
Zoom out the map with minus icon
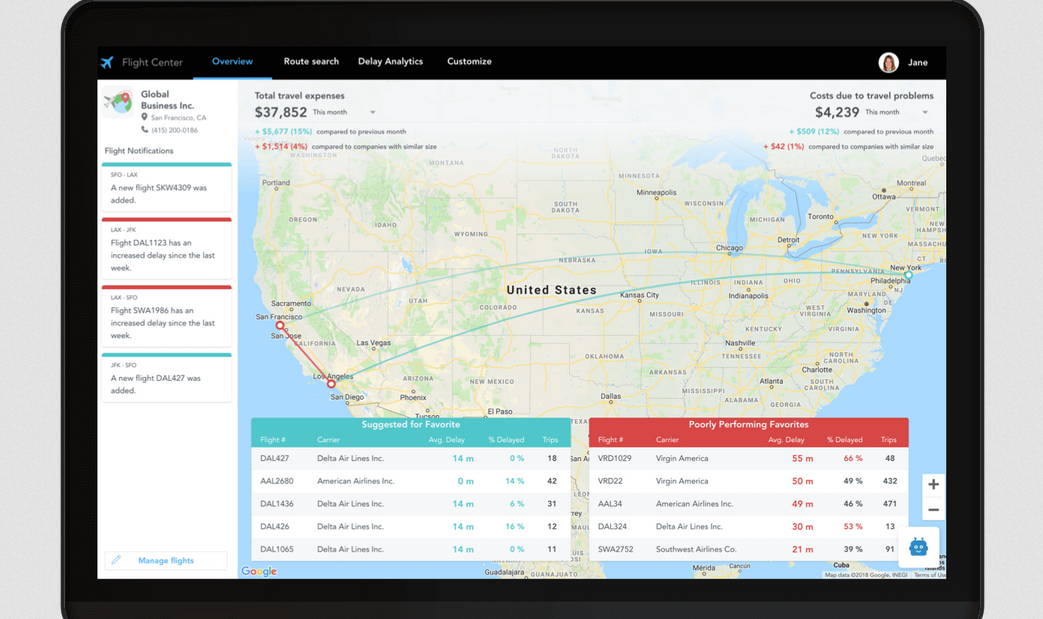click(933, 510)
